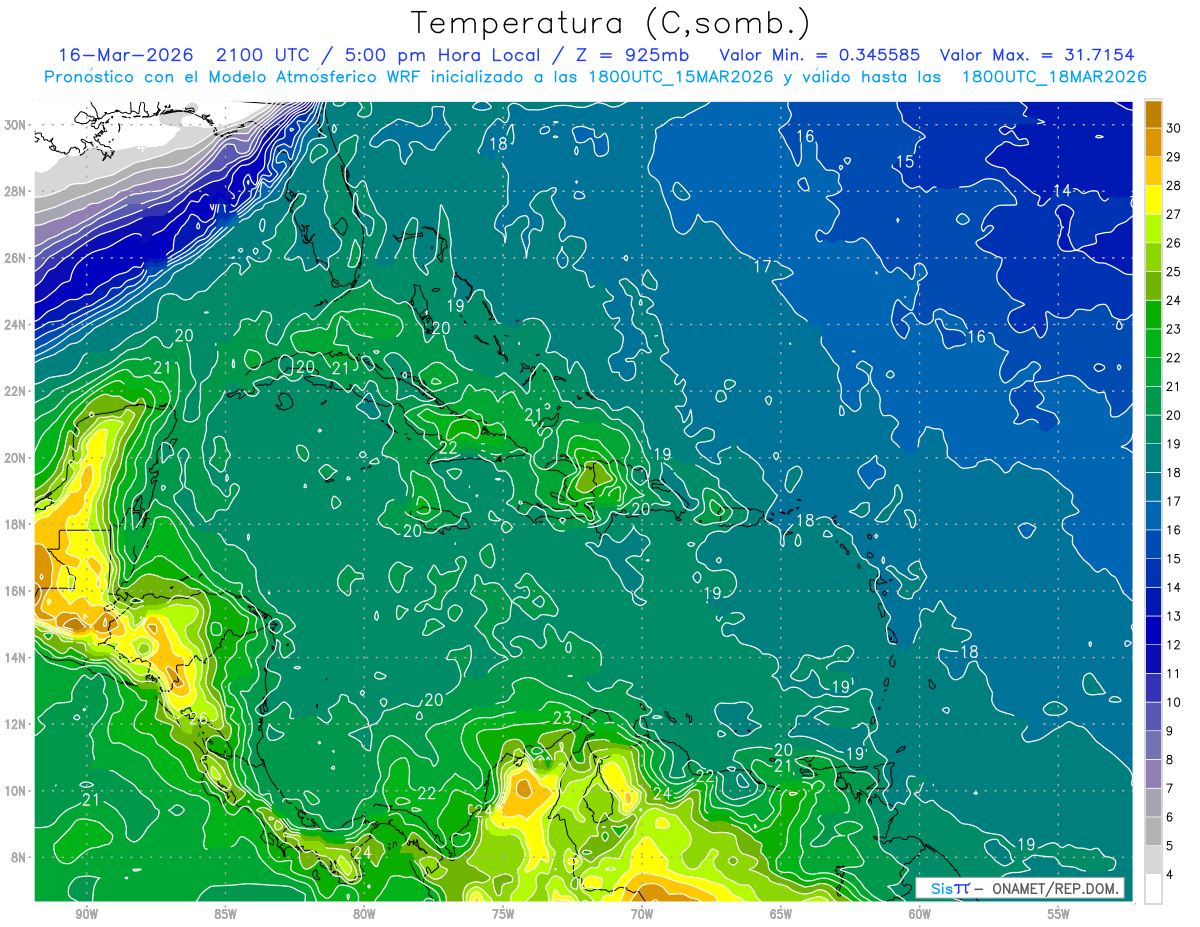Click the "70W" longitude axis label
The height and width of the screenshot is (927, 1200).
click(642, 915)
